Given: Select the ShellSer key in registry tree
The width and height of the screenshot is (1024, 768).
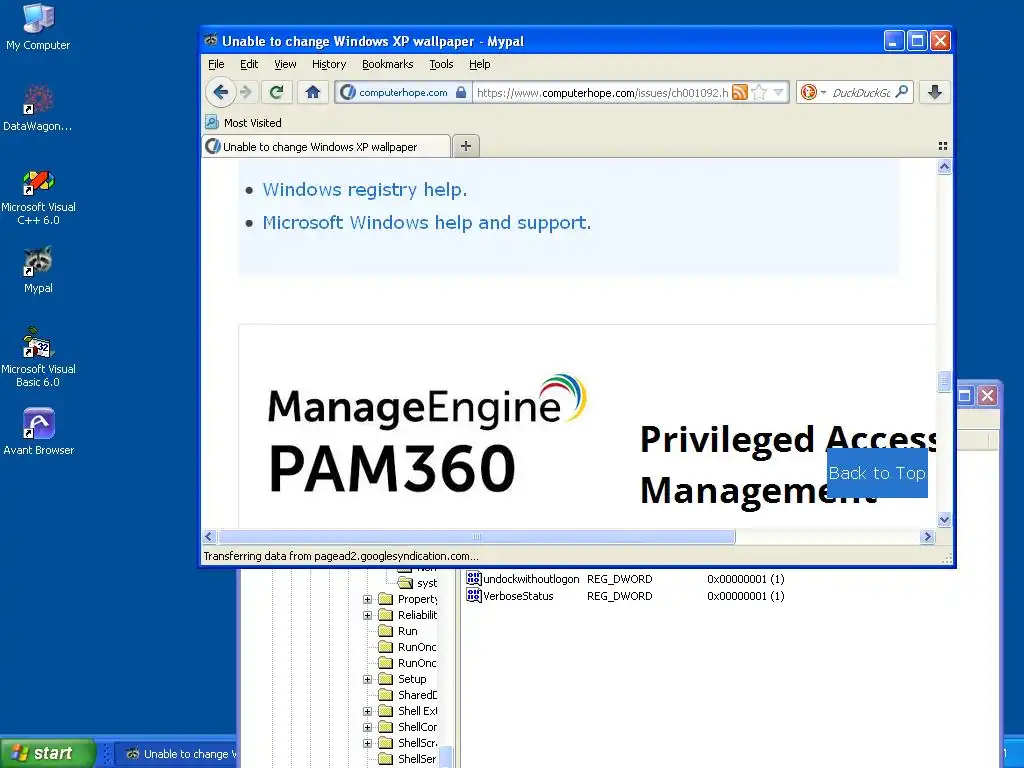Looking at the screenshot, I should 417,759.
